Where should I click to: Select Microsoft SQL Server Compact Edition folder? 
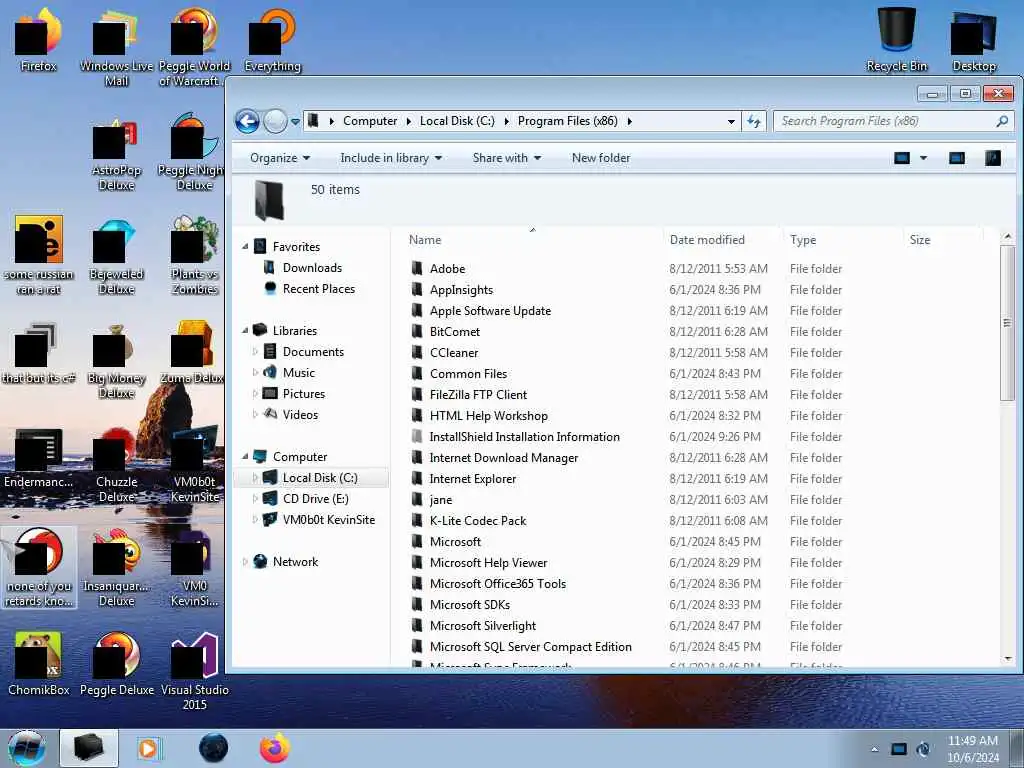point(530,647)
